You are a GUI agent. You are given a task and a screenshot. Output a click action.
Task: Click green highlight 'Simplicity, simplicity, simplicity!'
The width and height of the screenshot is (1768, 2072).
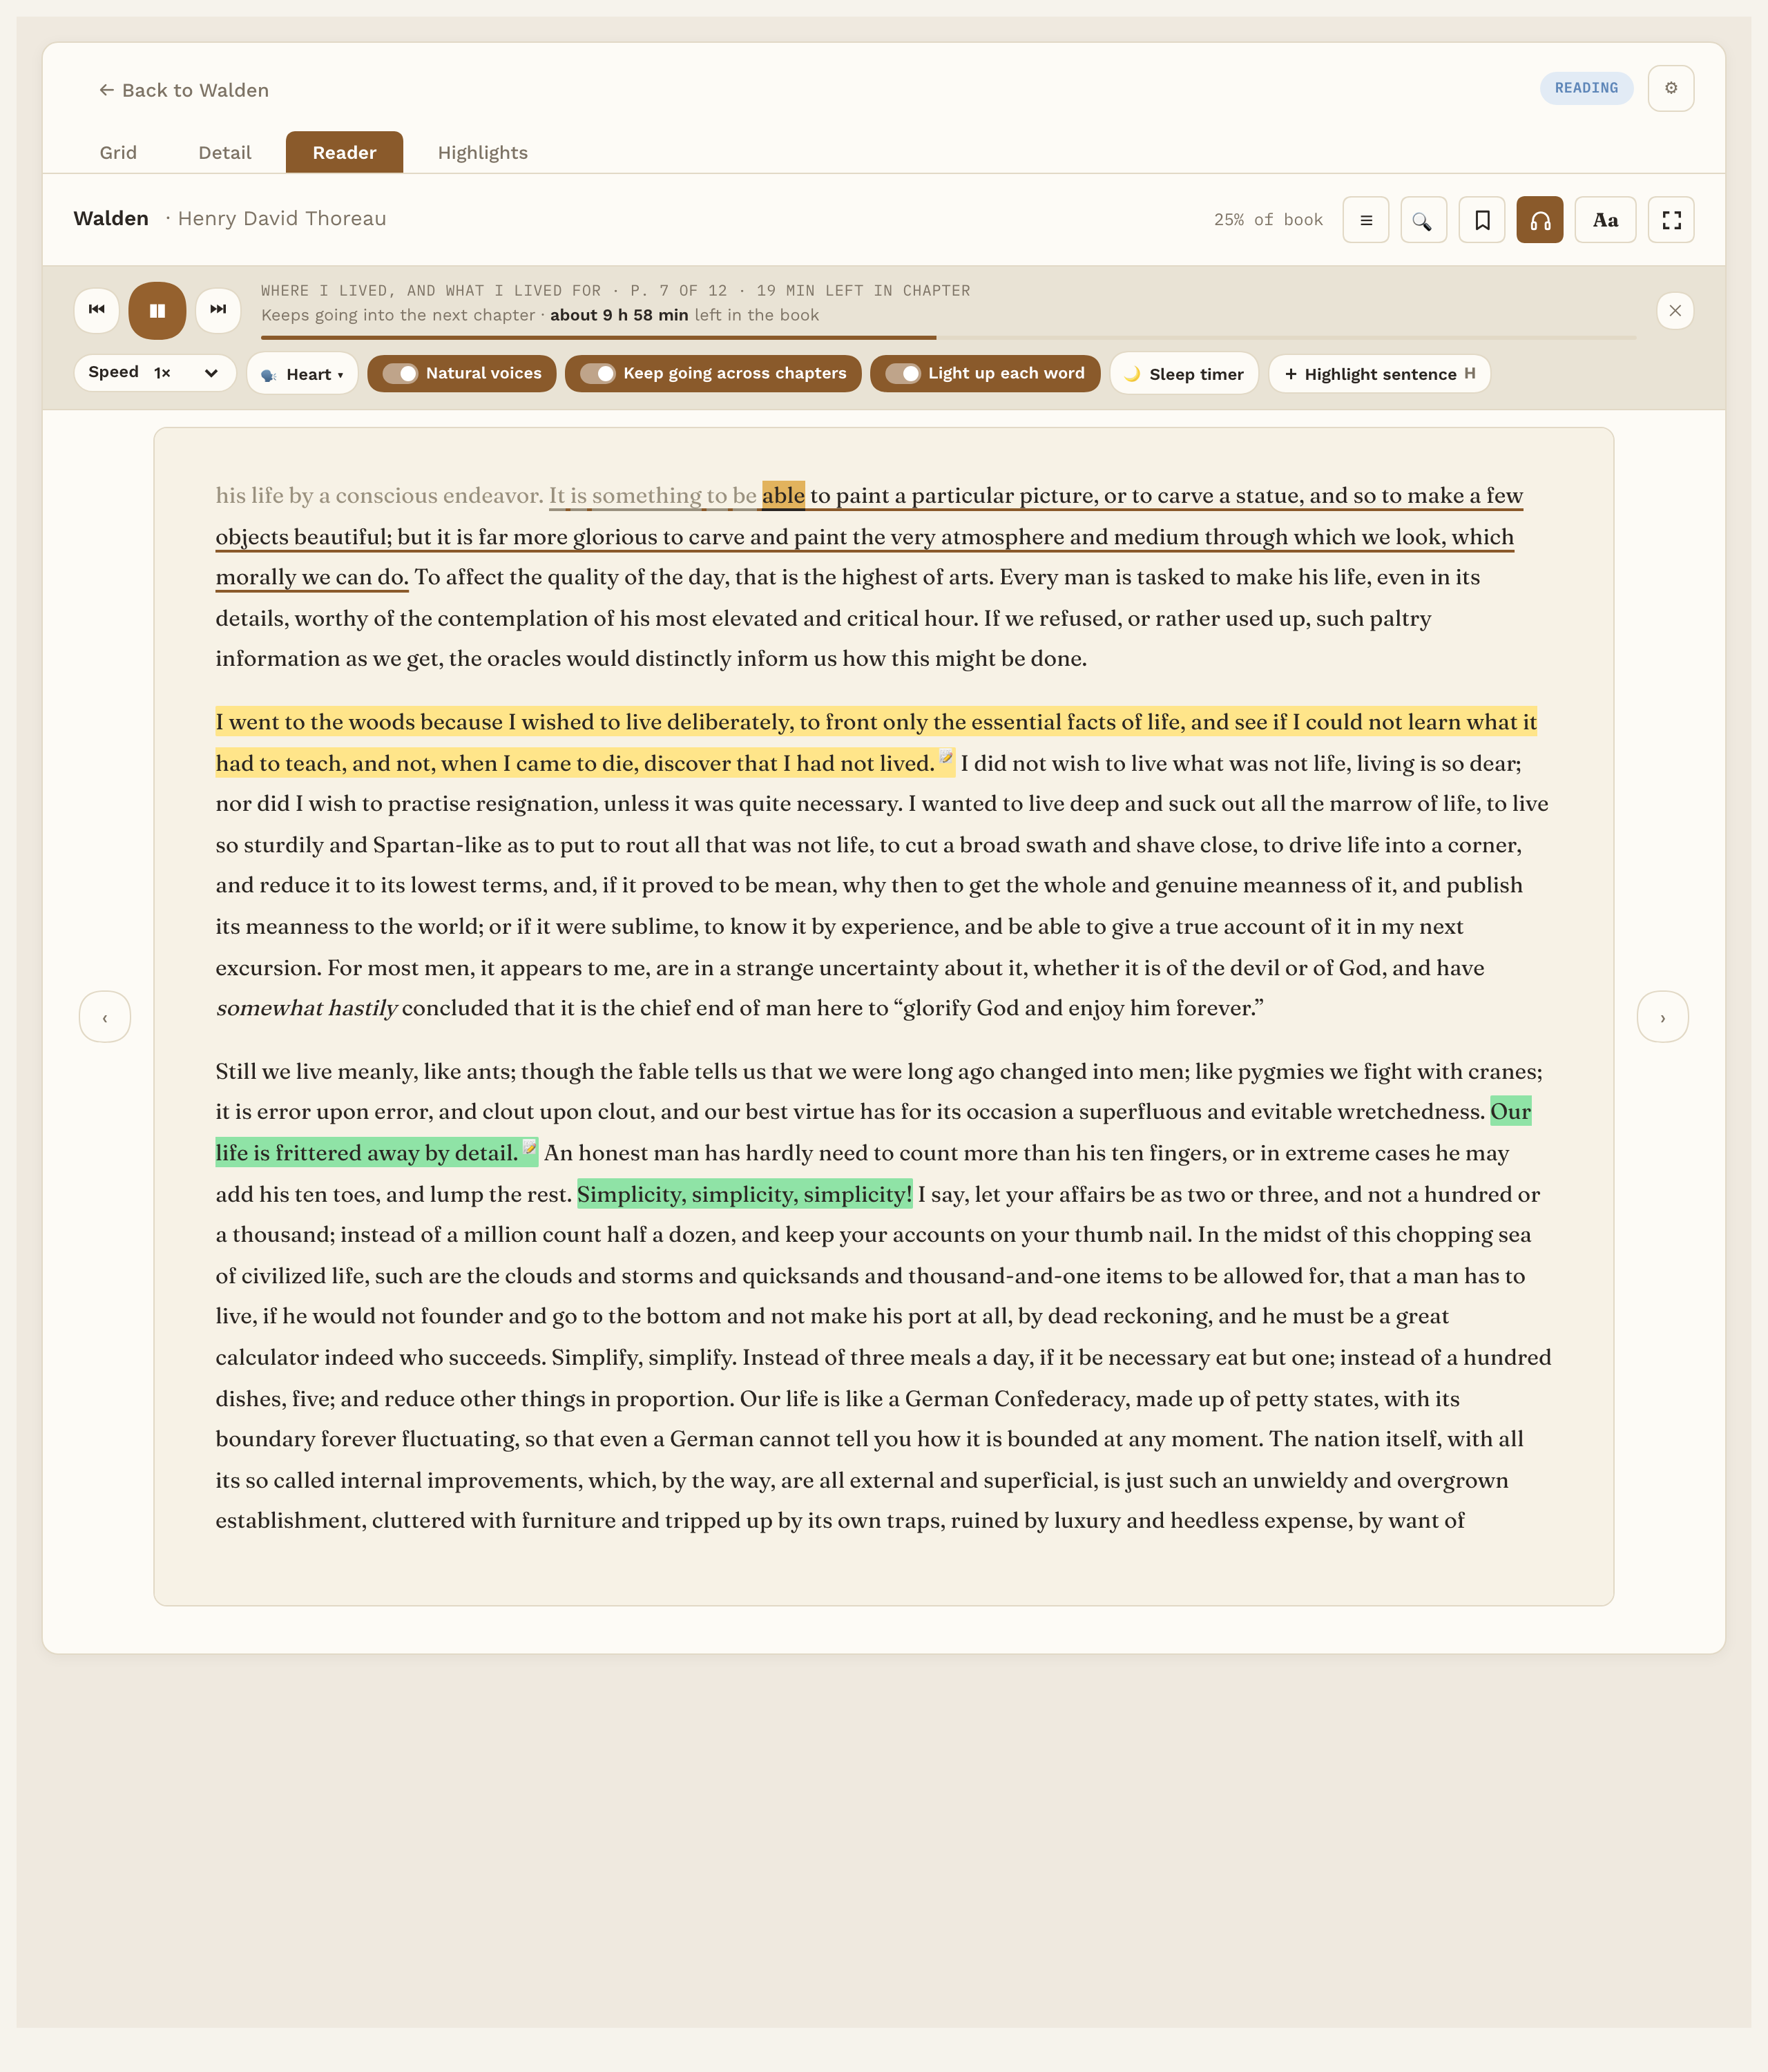tap(745, 1194)
